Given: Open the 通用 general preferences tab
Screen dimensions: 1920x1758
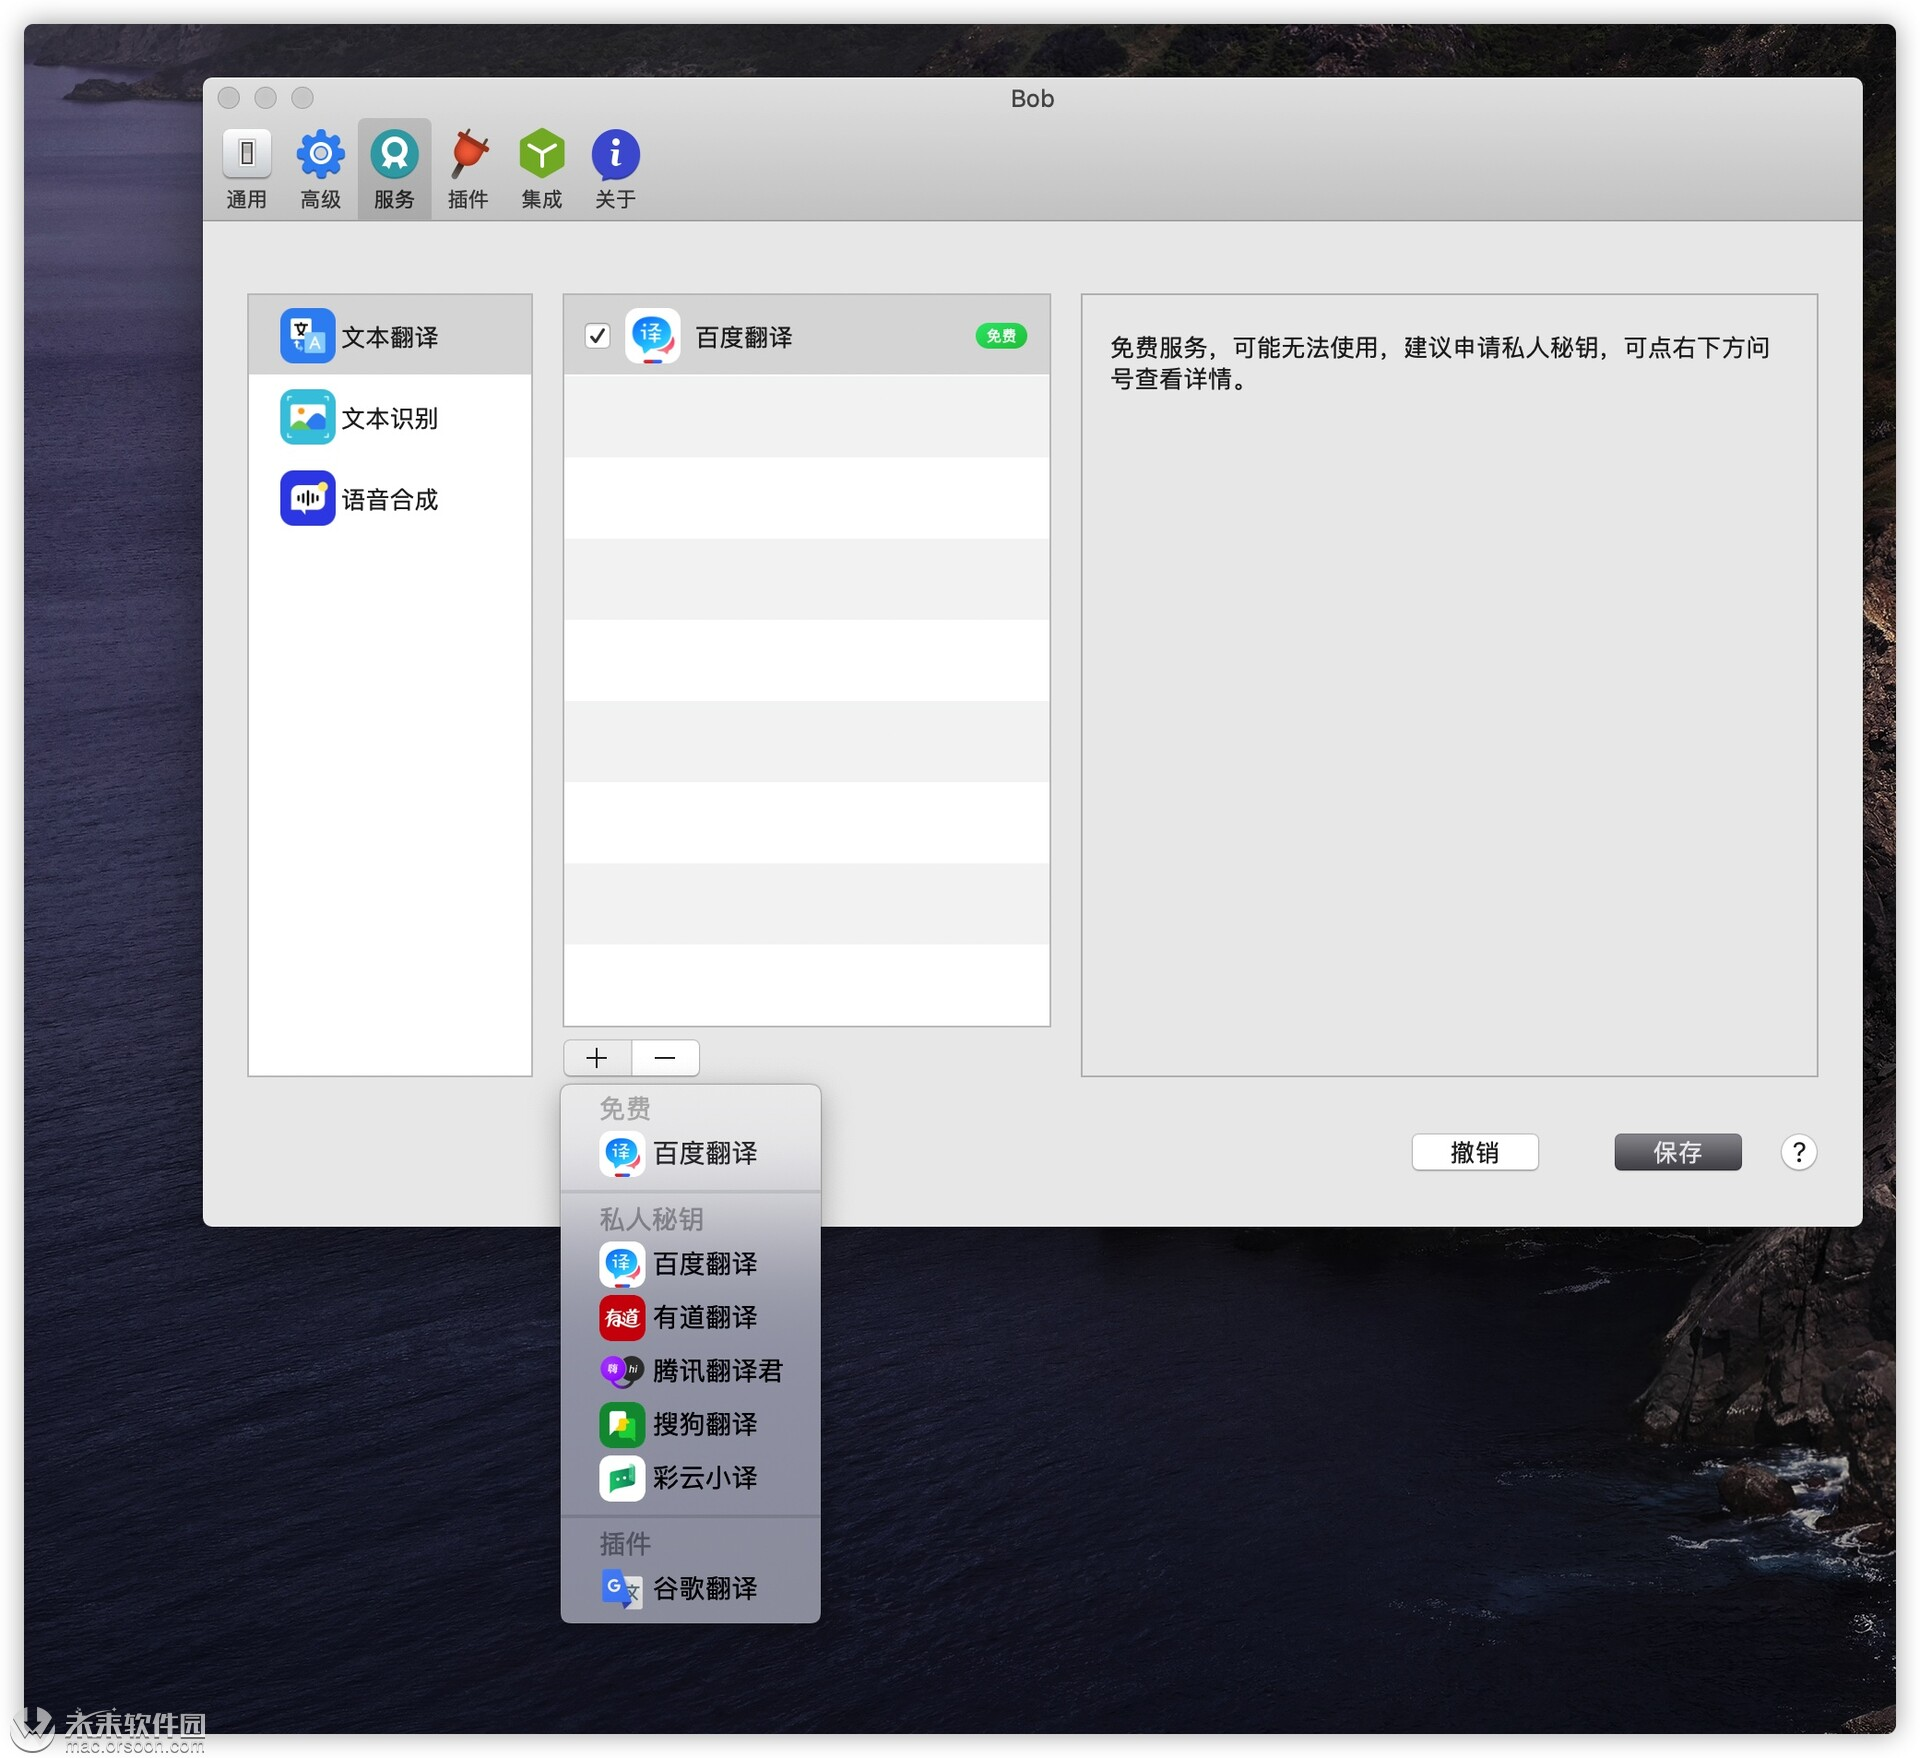Looking at the screenshot, I should (246, 169).
